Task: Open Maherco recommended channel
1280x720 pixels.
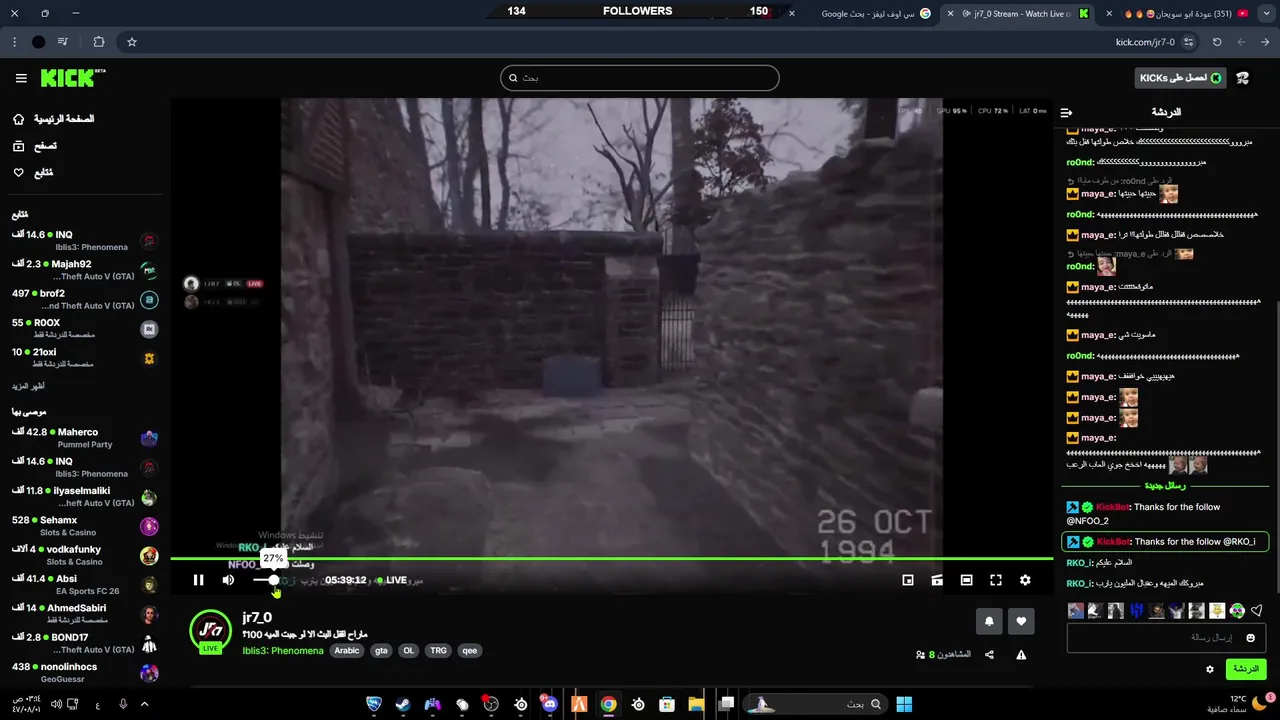Action: tap(85, 438)
